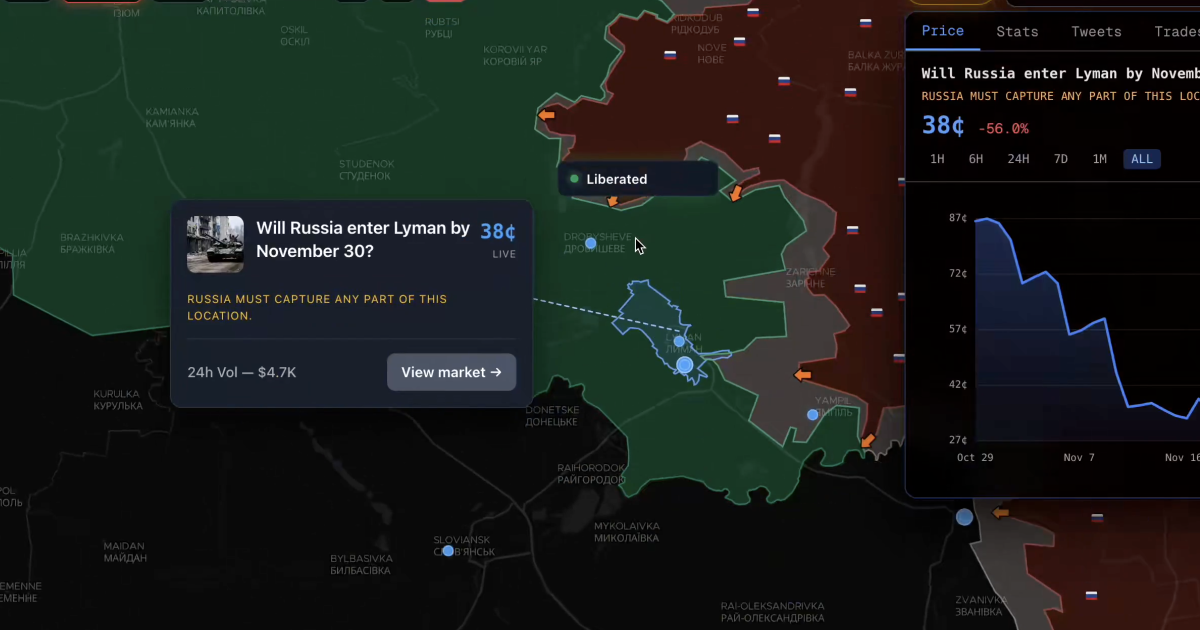
Task: Click the small blue marker above the Lyman label
Action: (x=679, y=342)
